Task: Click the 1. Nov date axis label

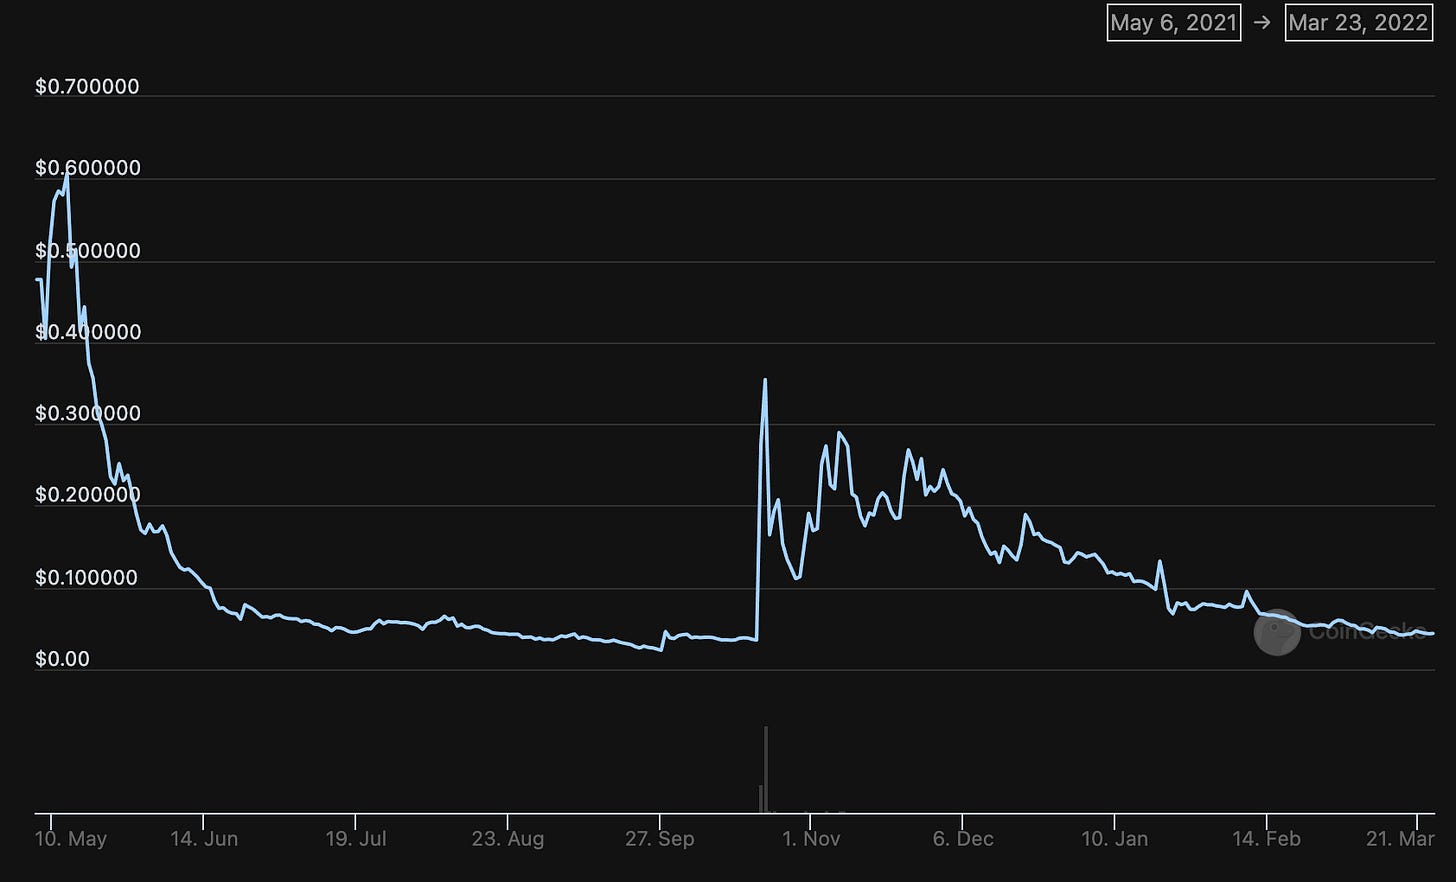Action: click(x=811, y=839)
